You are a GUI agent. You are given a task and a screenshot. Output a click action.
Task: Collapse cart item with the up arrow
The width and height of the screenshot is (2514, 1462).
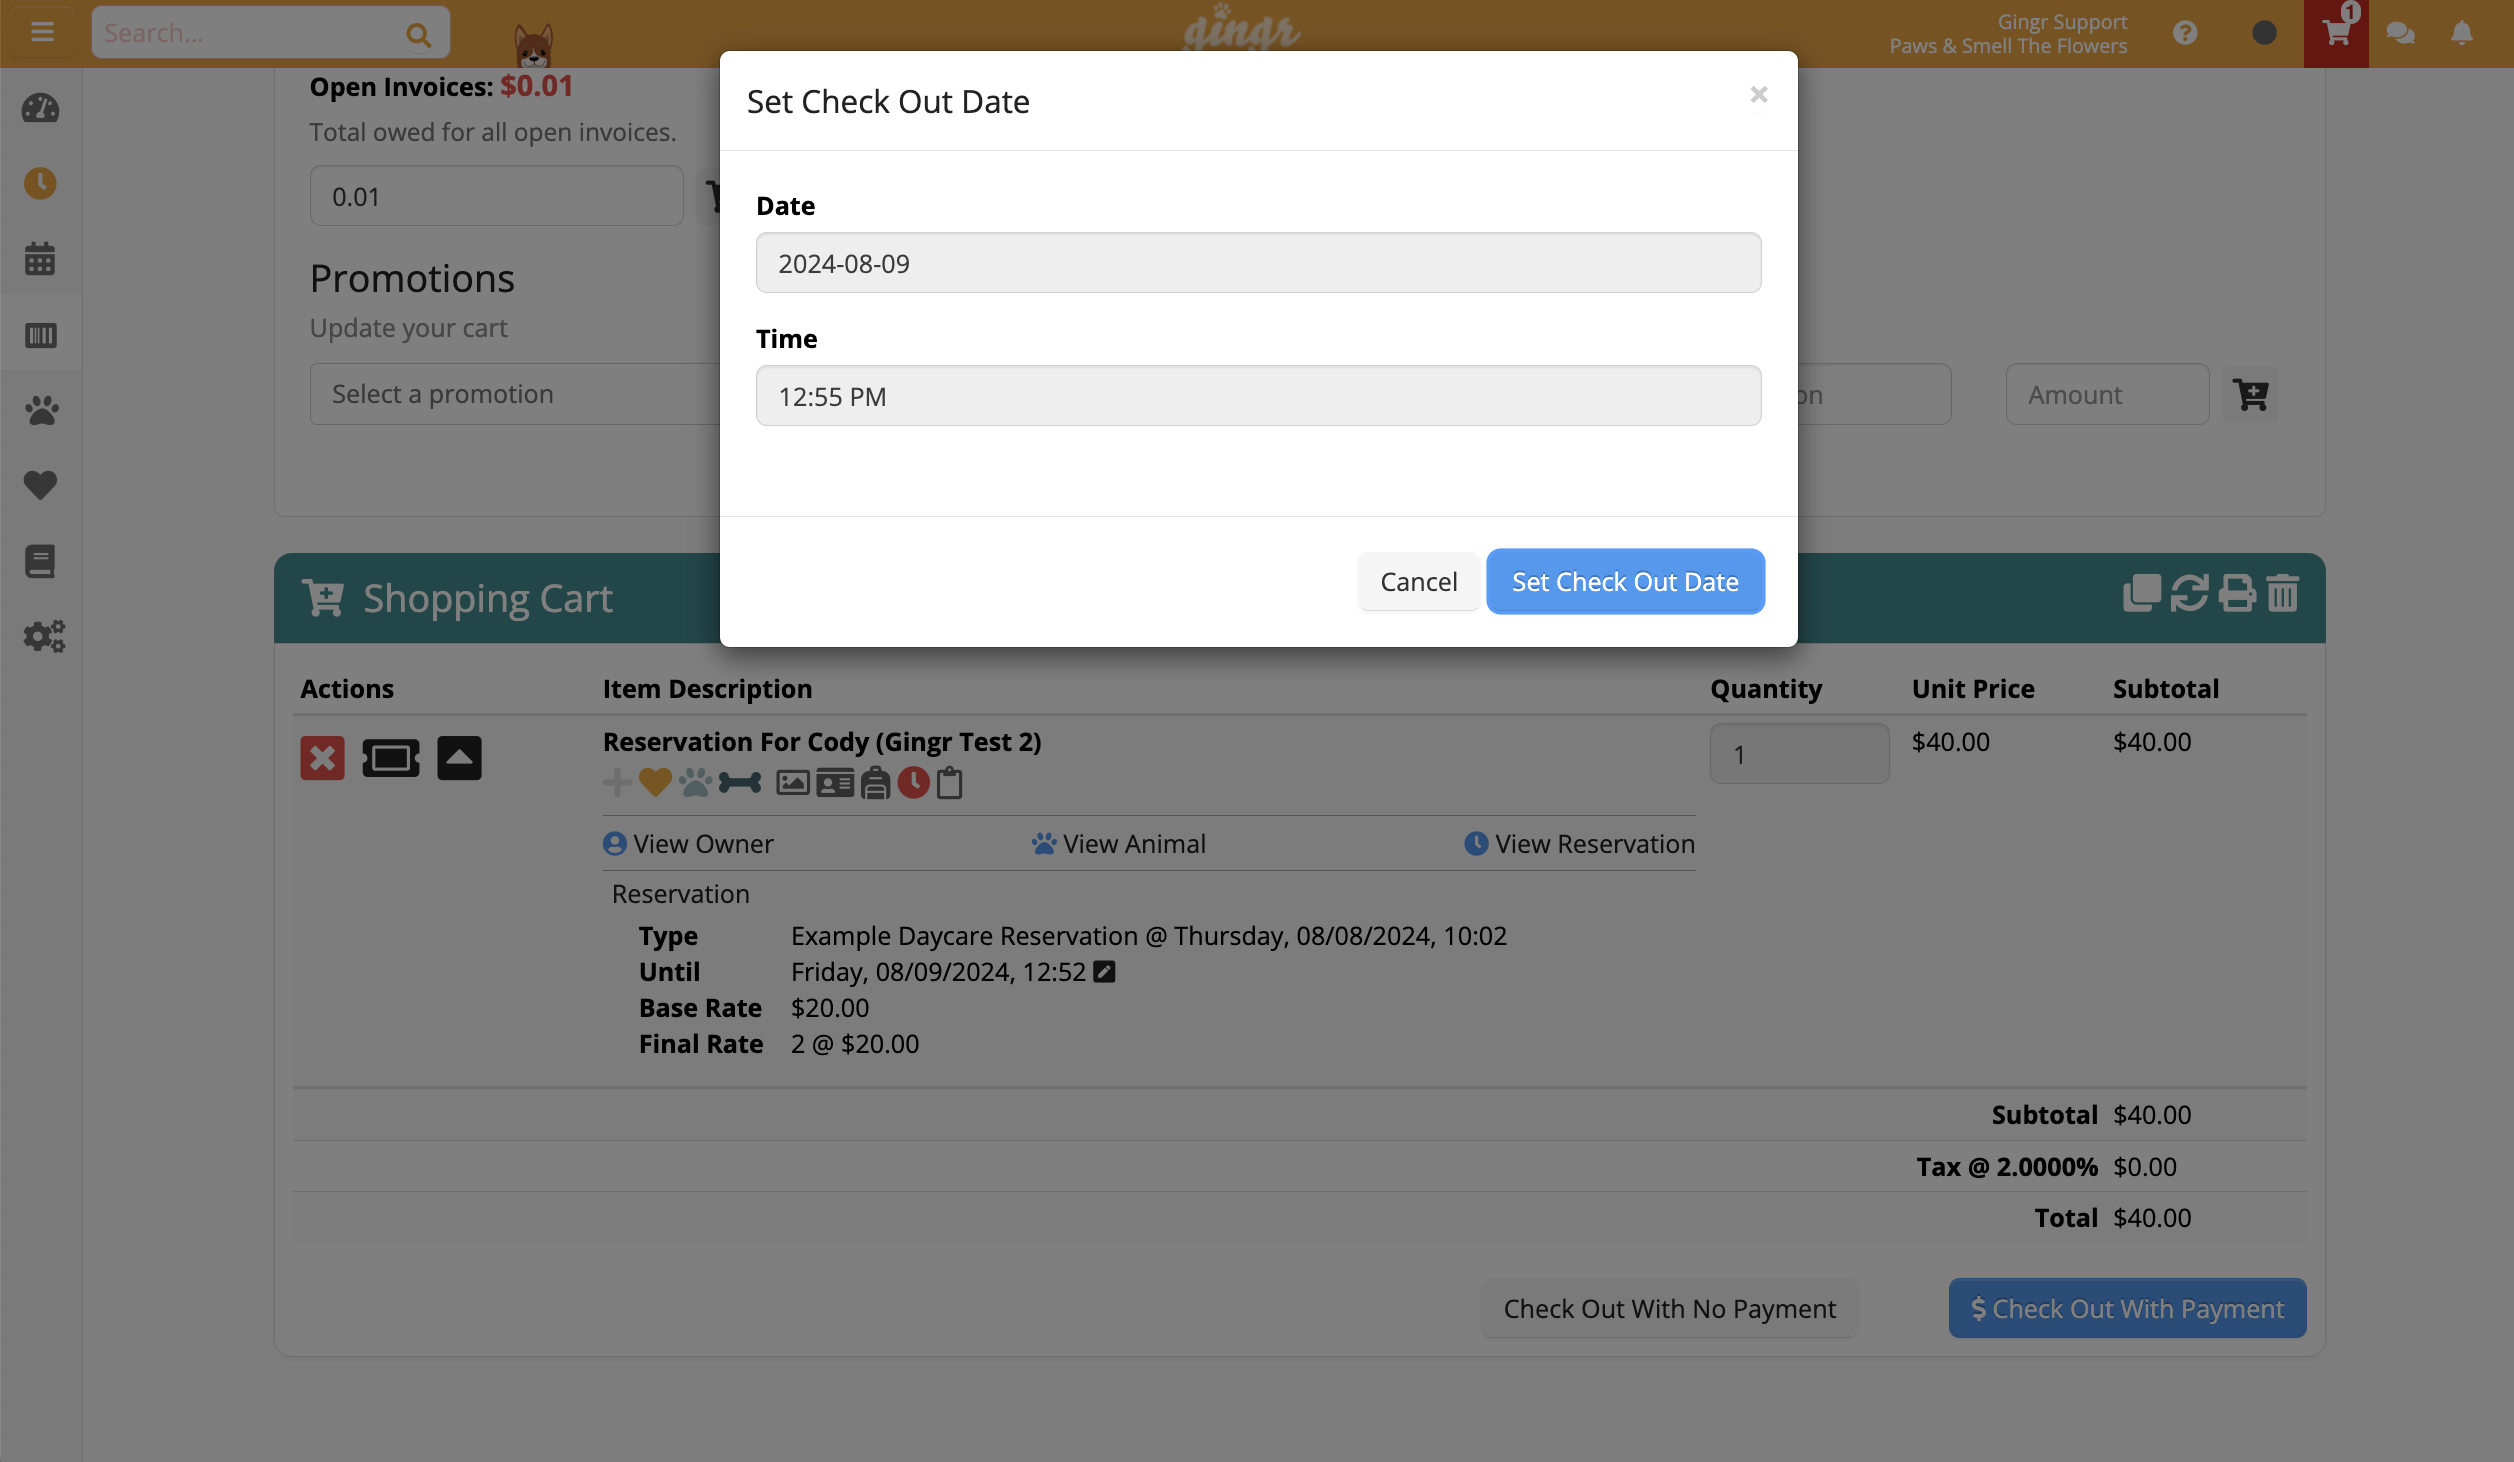click(459, 758)
